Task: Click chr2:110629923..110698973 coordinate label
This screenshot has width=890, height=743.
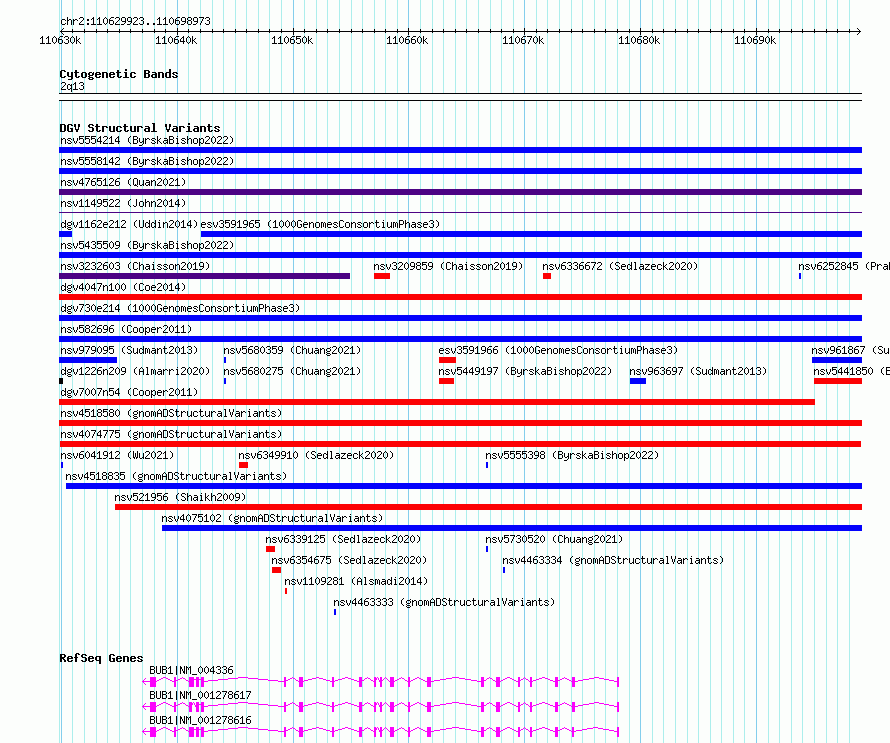Action: (135, 21)
